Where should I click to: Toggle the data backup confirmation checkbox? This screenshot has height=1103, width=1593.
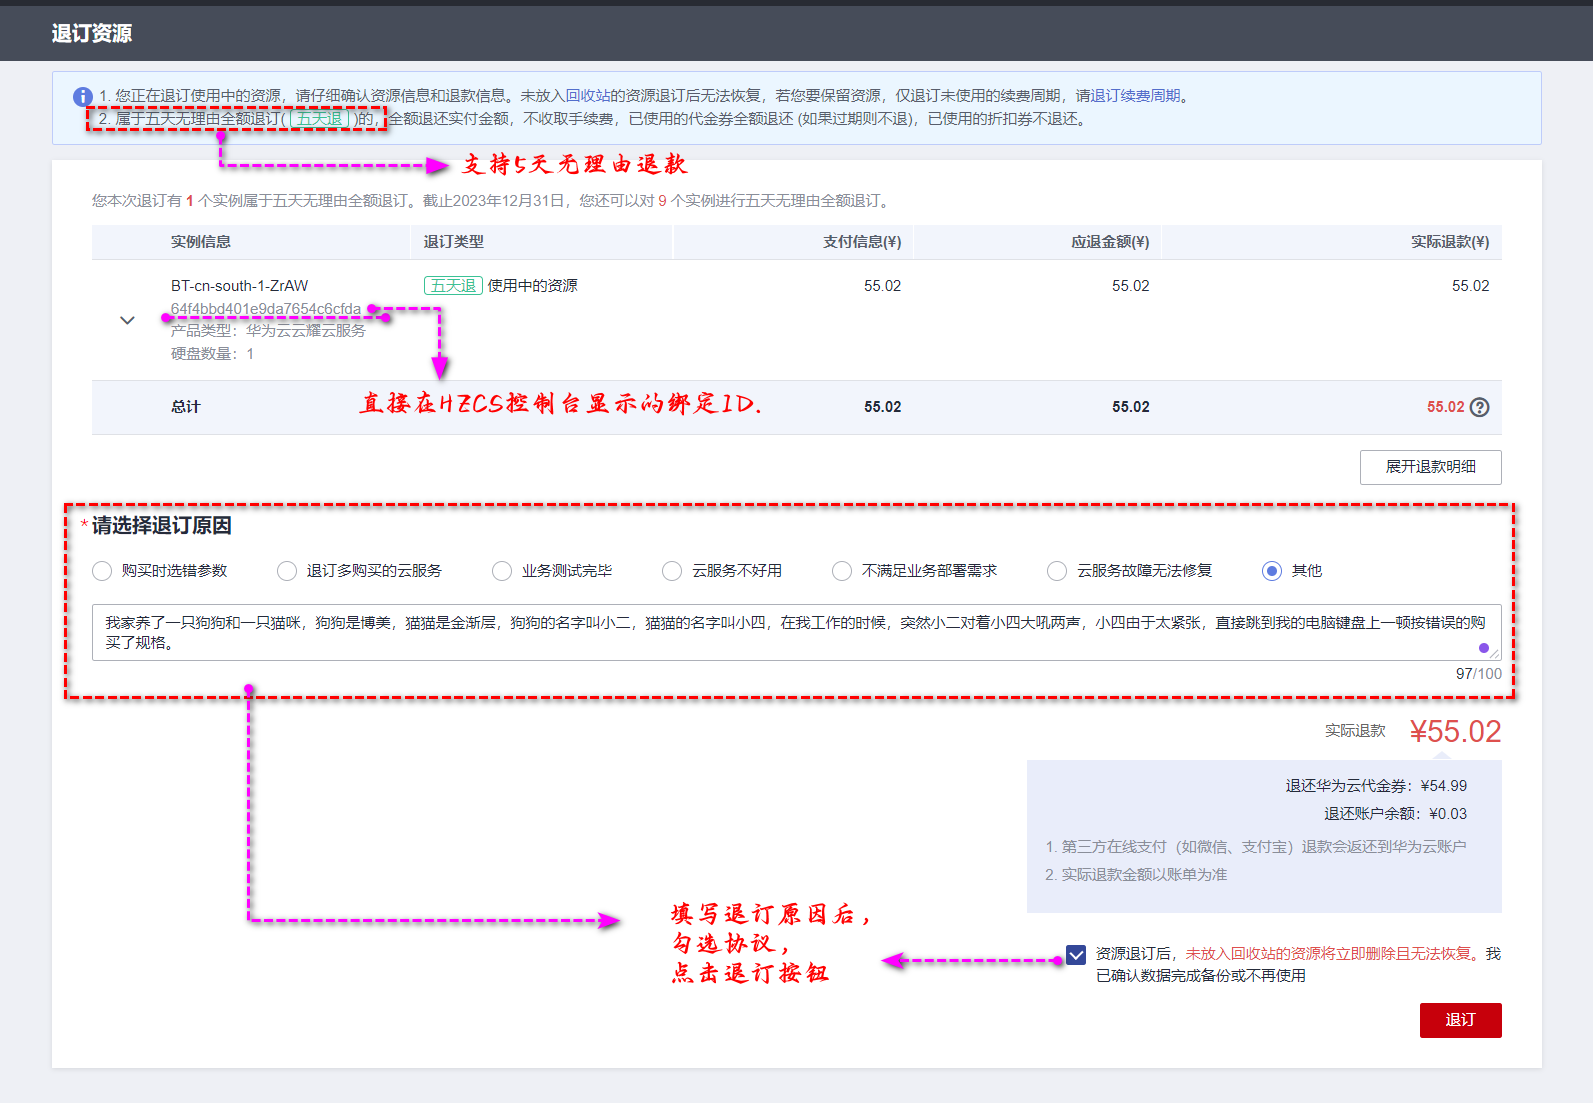(x=1076, y=954)
